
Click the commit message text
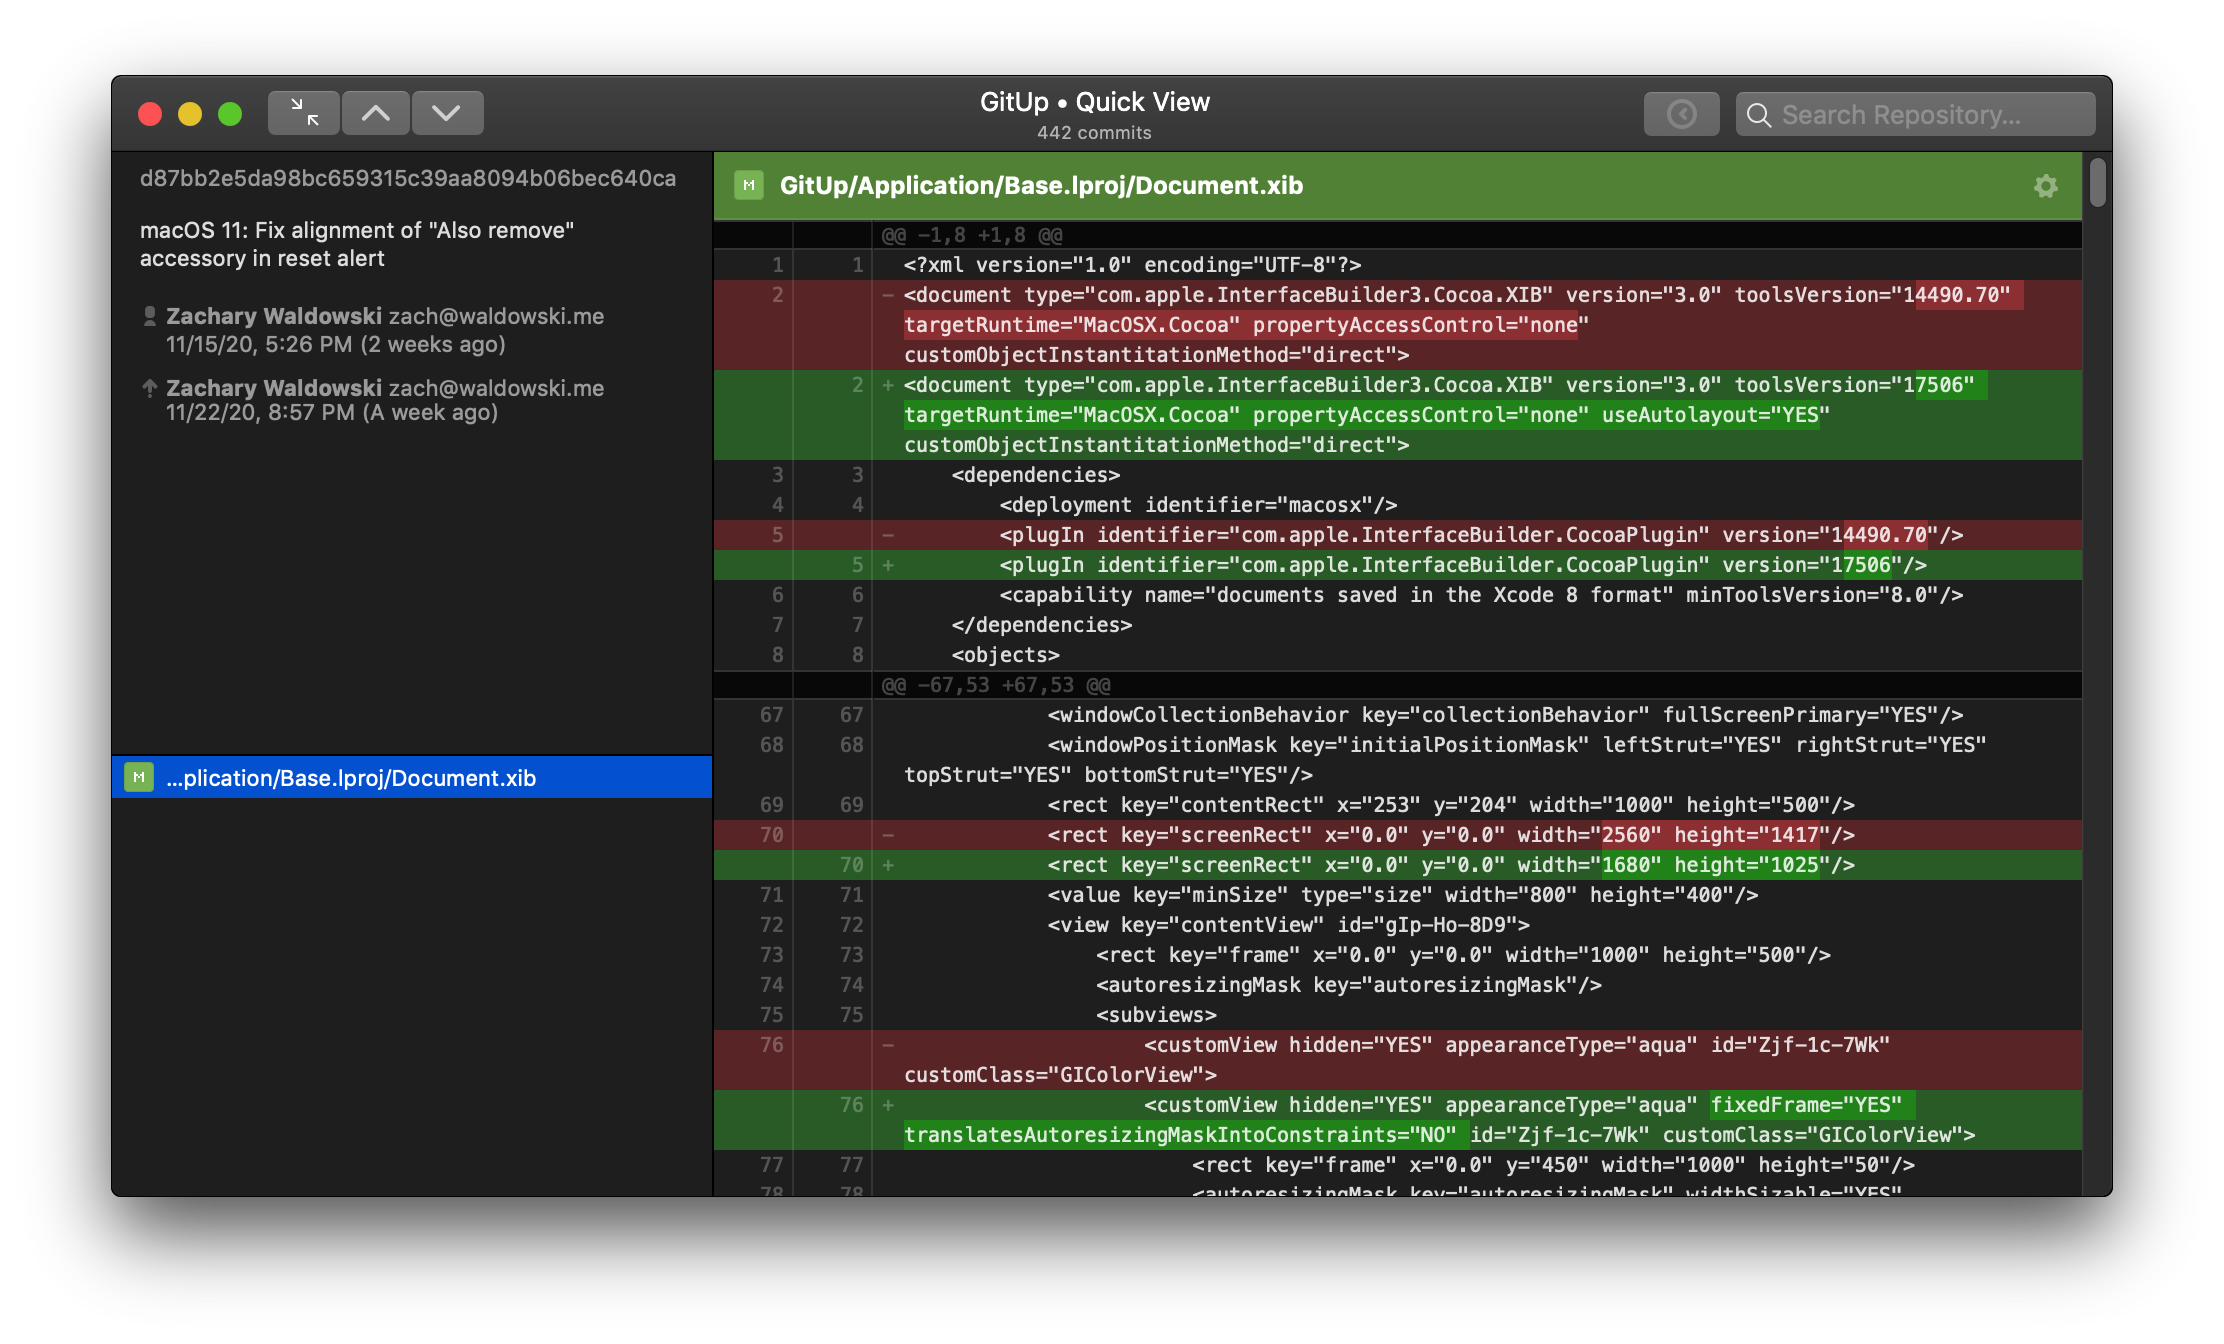356,244
